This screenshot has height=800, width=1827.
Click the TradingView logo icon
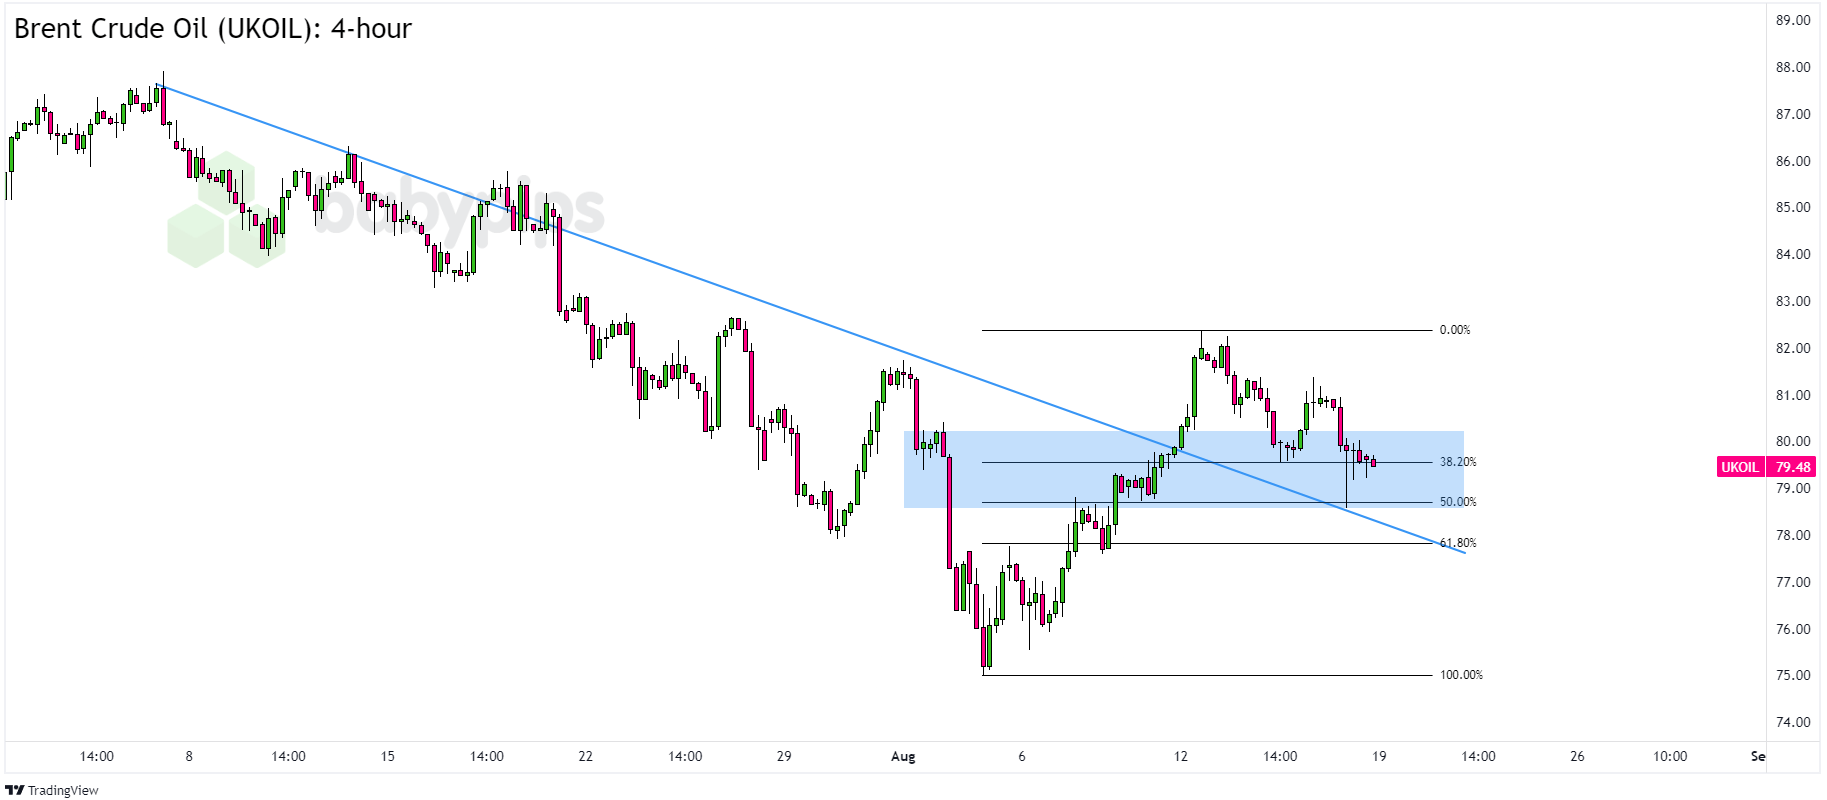click(x=15, y=790)
